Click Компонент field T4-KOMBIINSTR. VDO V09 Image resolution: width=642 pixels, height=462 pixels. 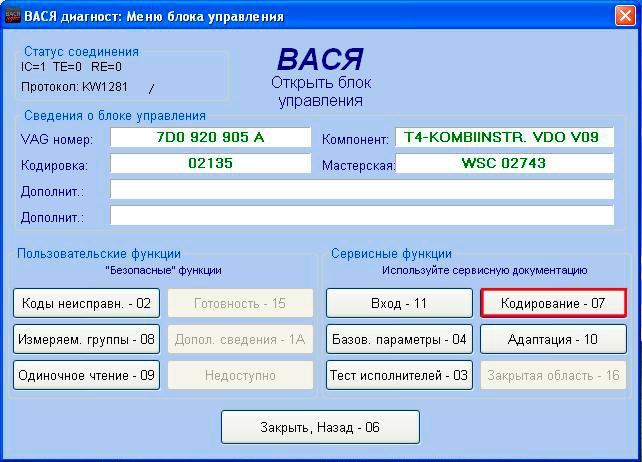coord(504,137)
